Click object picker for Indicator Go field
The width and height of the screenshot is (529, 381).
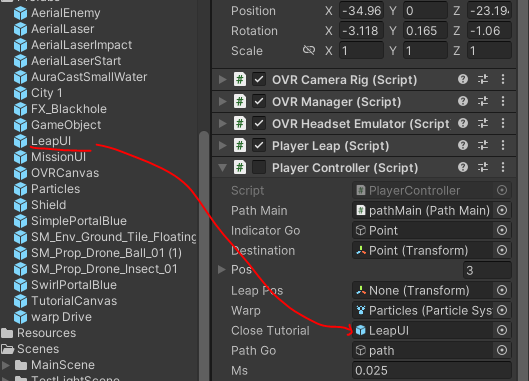click(x=502, y=230)
